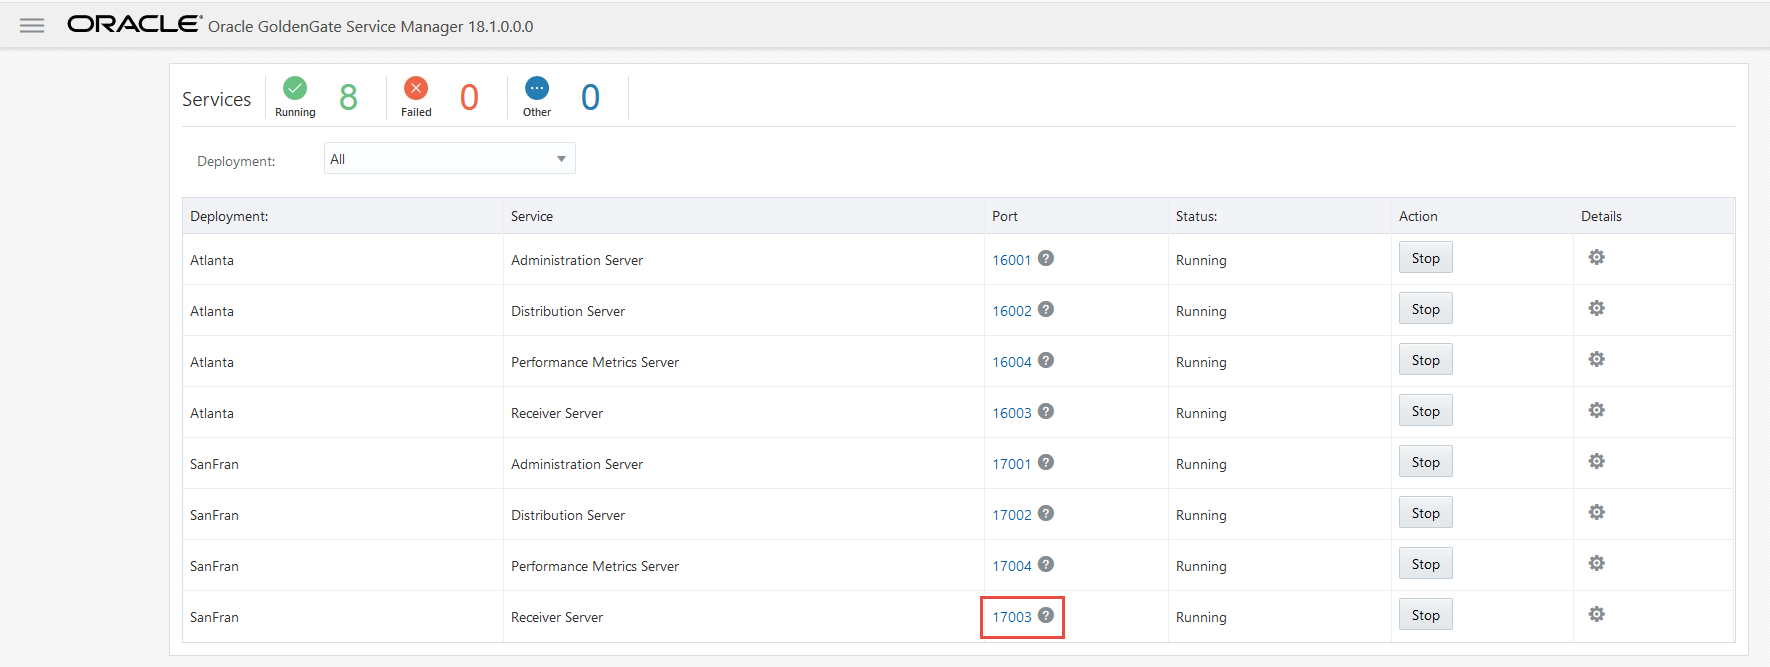Viewport: 1770px width, 667px height.
Task: Click help icon next to port 16004
Action: pos(1046,360)
